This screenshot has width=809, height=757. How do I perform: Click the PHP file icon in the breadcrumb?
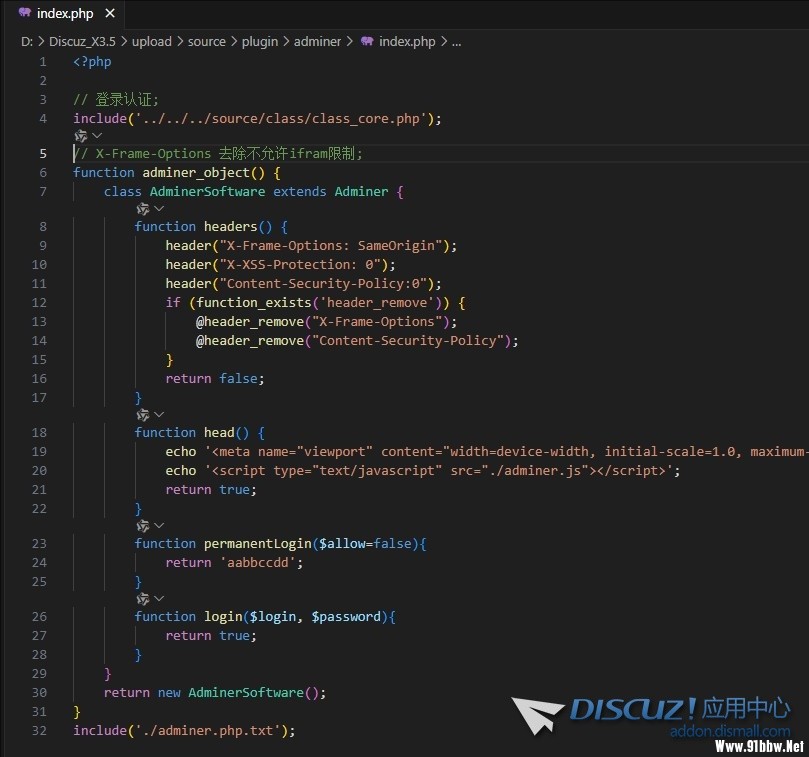367,42
